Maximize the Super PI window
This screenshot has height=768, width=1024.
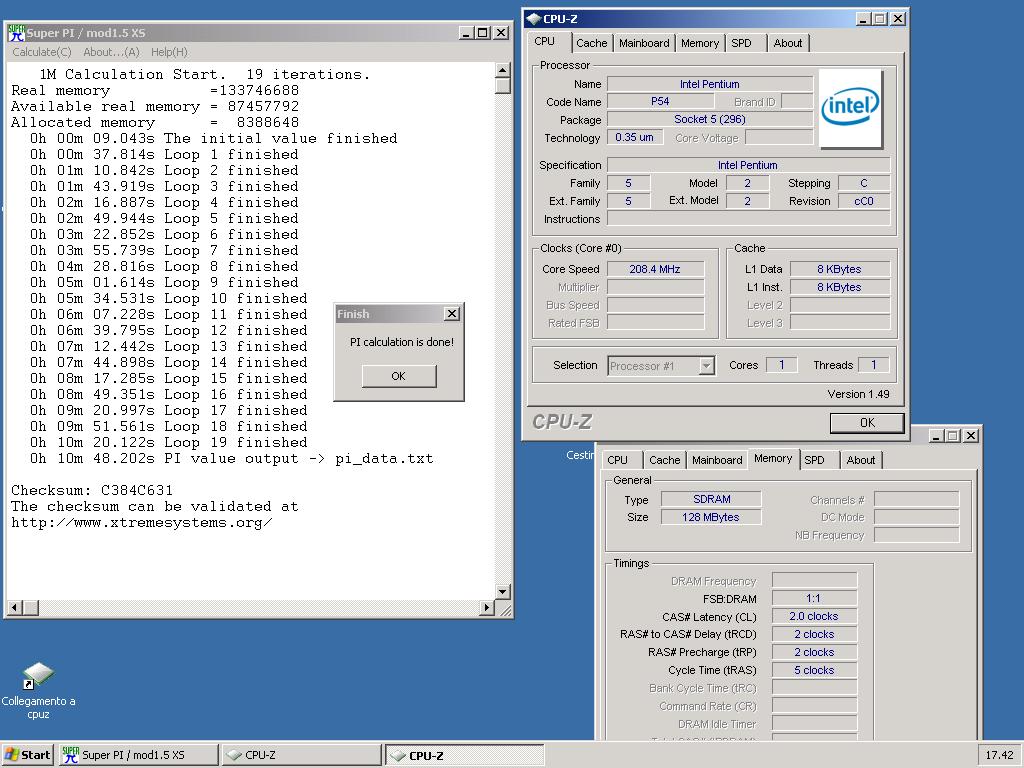pos(482,33)
